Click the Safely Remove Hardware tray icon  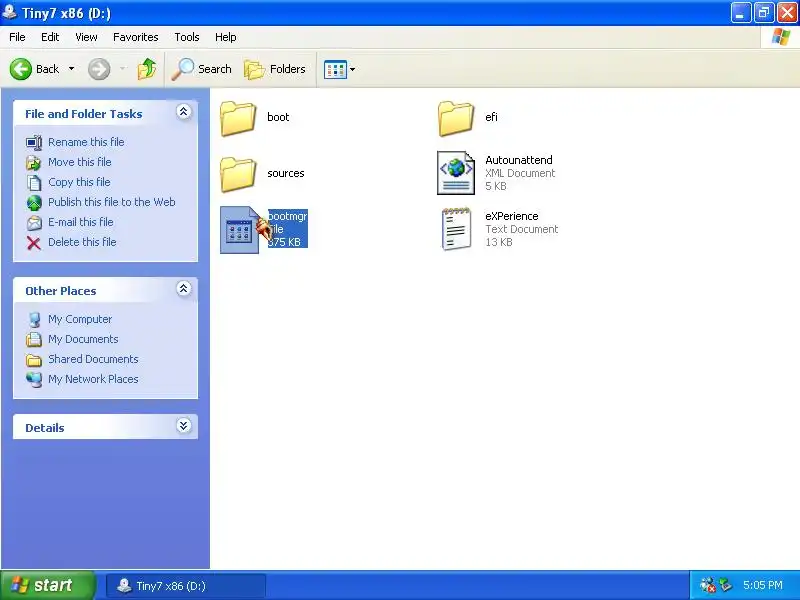tap(726, 585)
